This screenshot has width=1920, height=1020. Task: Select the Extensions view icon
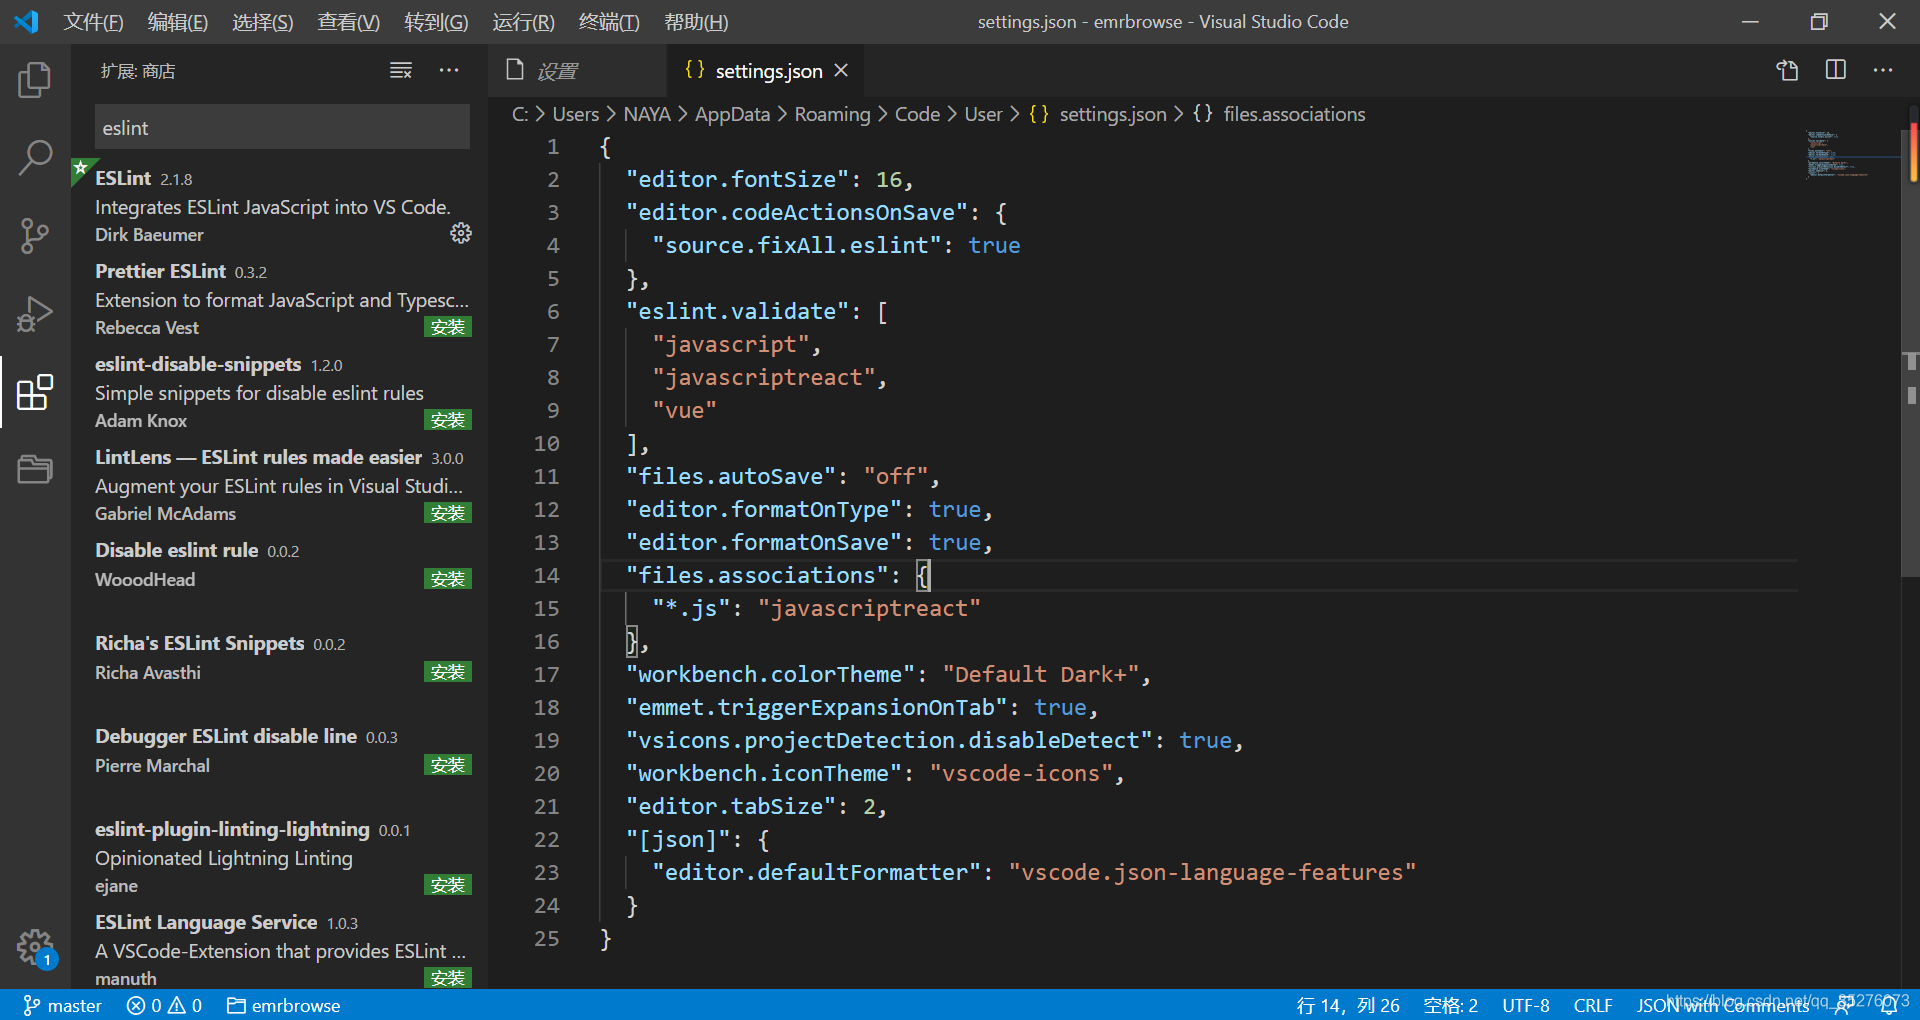click(x=35, y=392)
